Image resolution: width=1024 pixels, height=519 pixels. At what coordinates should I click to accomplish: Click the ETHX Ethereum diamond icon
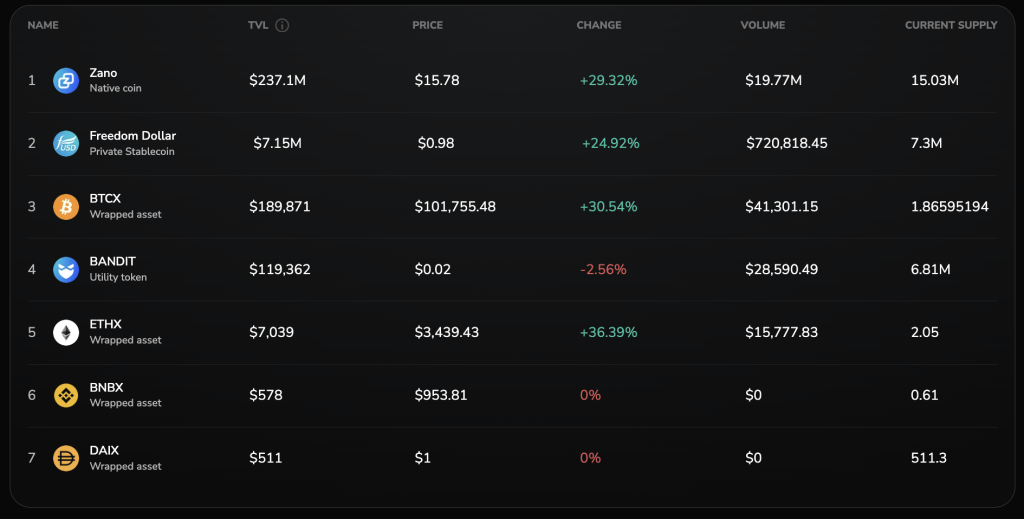tap(66, 332)
